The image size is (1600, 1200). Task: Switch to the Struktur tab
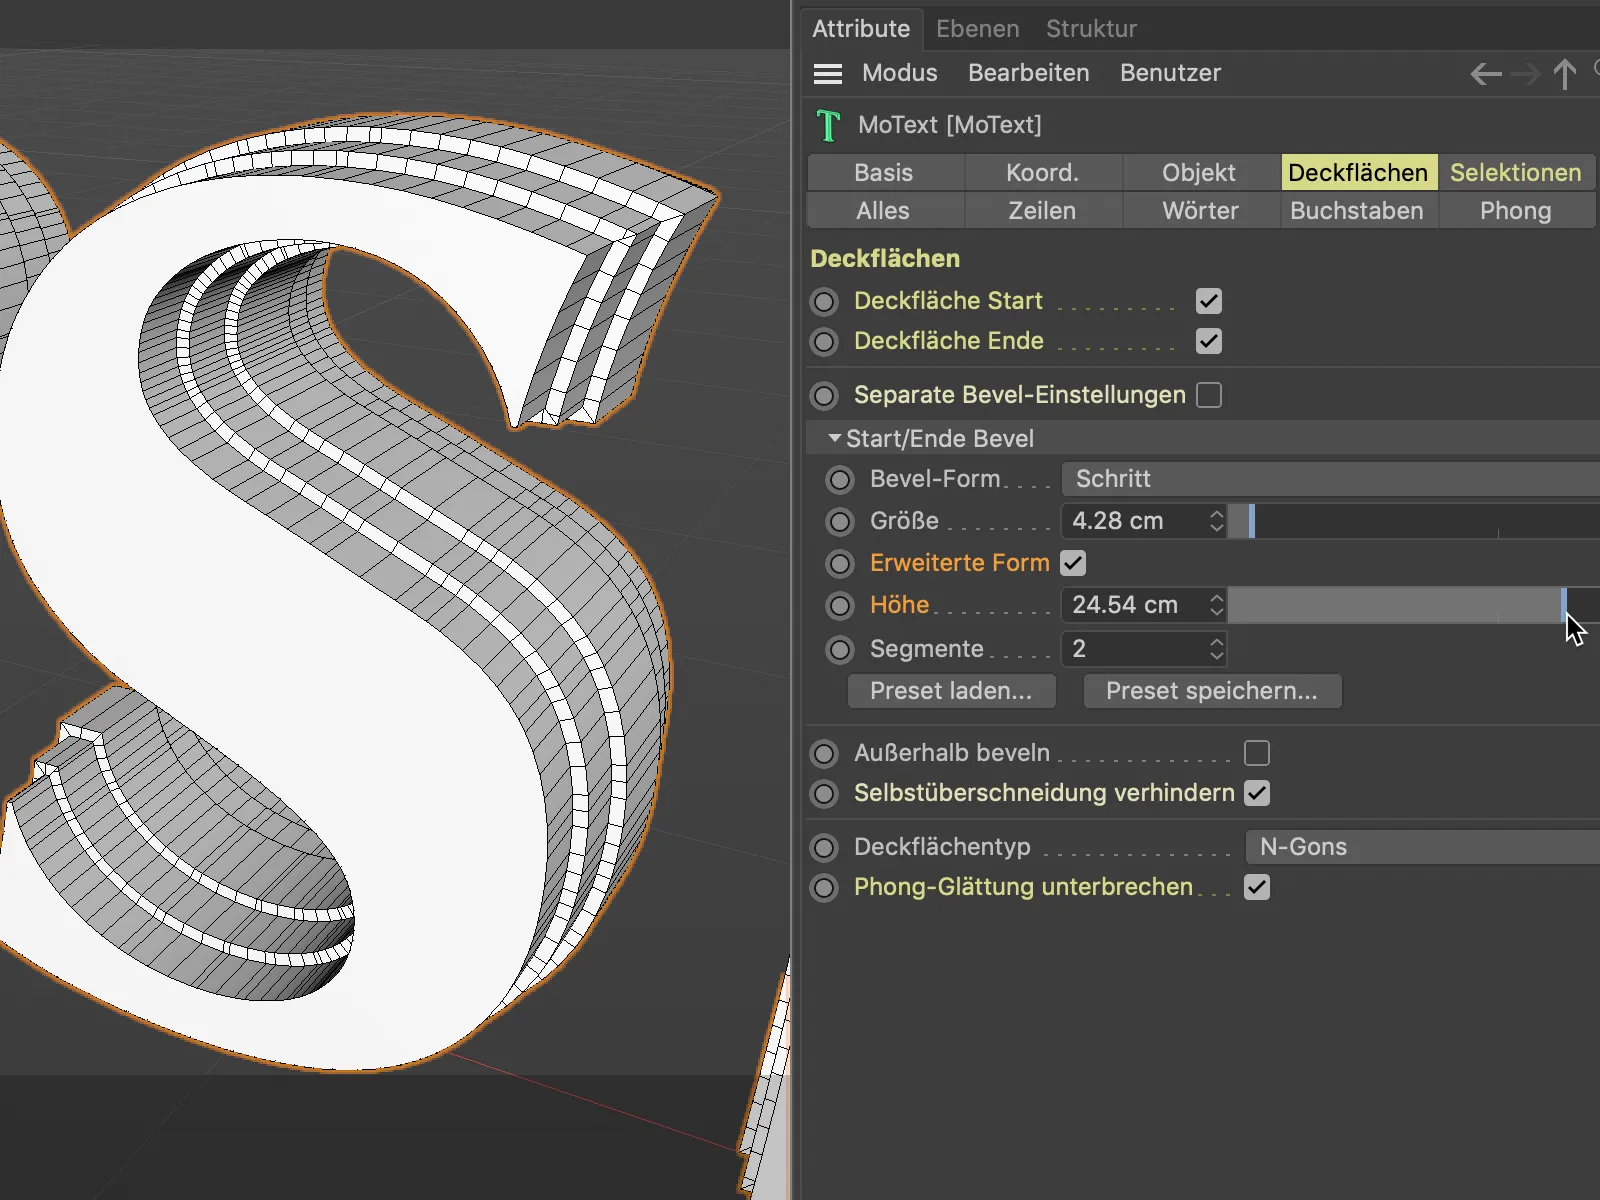pyautogui.click(x=1091, y=29)
